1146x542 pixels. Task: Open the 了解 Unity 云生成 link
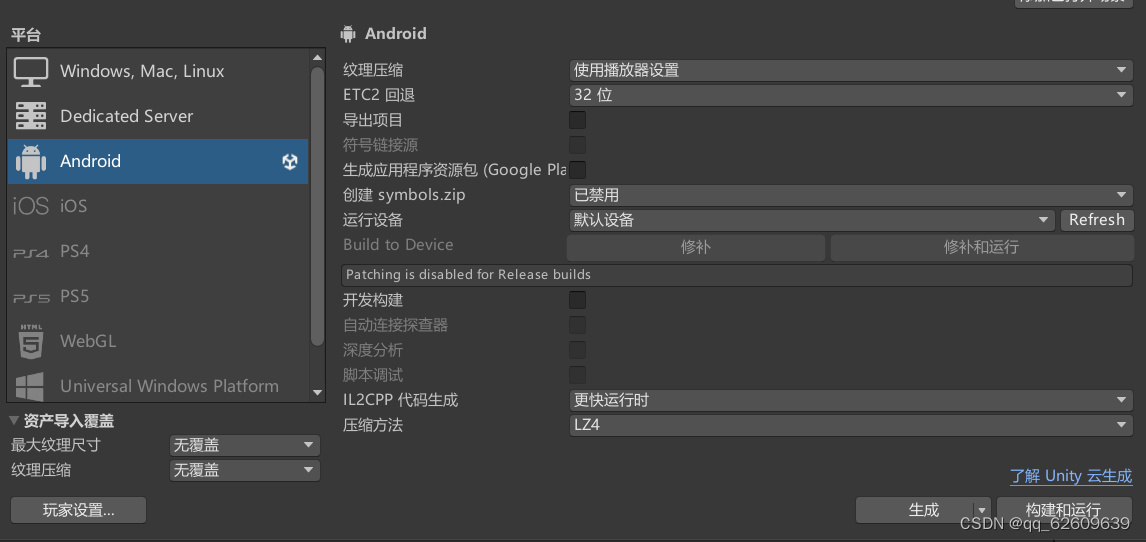coord(1071,476)
